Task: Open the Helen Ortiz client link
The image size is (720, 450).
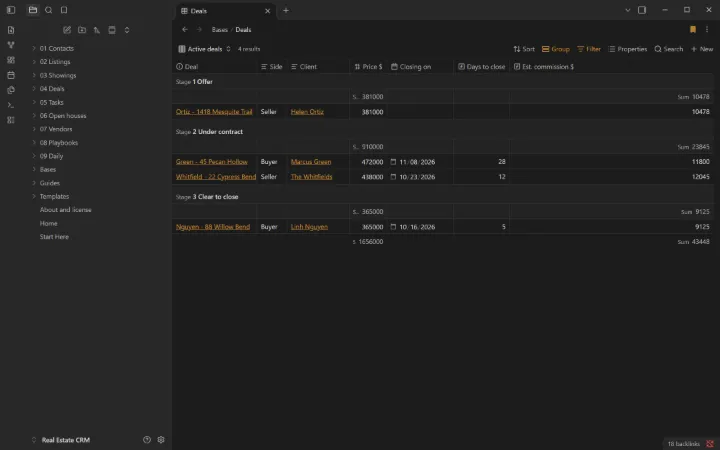Action: pyautogui.click(x=307, y=112)
